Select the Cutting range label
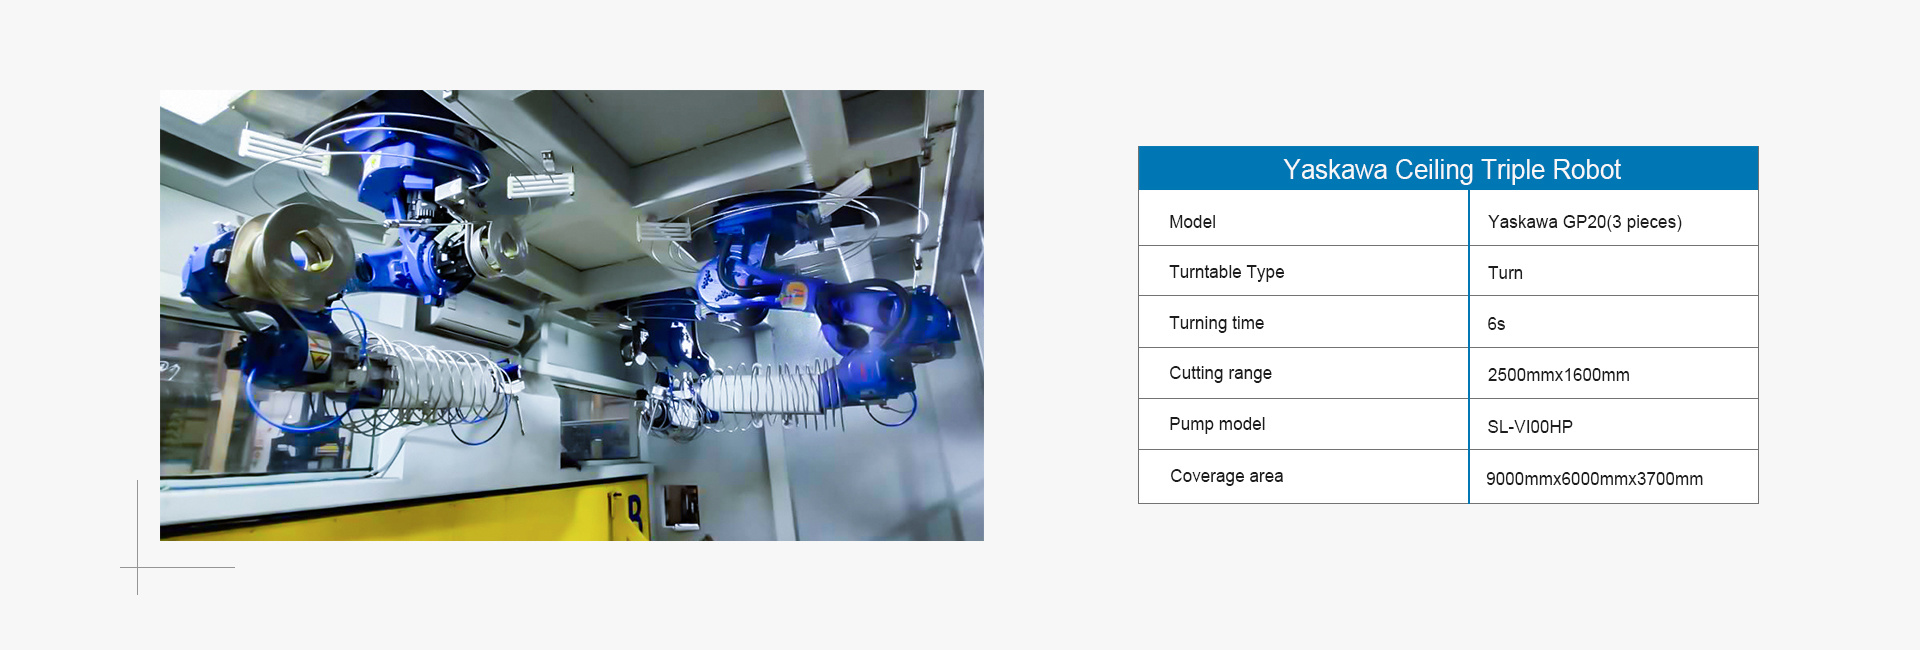1920x650 pixels. 1220,373
